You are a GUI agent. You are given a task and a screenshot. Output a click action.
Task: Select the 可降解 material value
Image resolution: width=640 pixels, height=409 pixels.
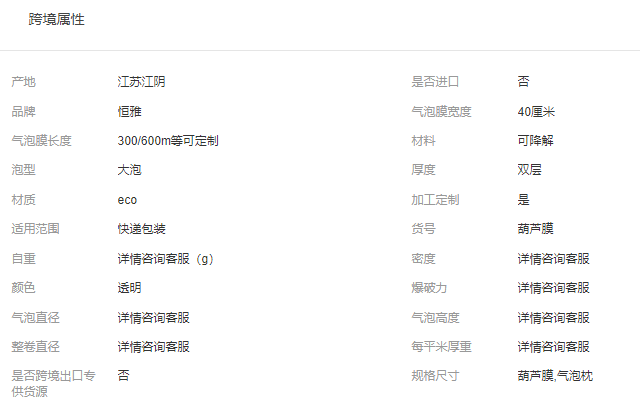(x=536, y=141)
